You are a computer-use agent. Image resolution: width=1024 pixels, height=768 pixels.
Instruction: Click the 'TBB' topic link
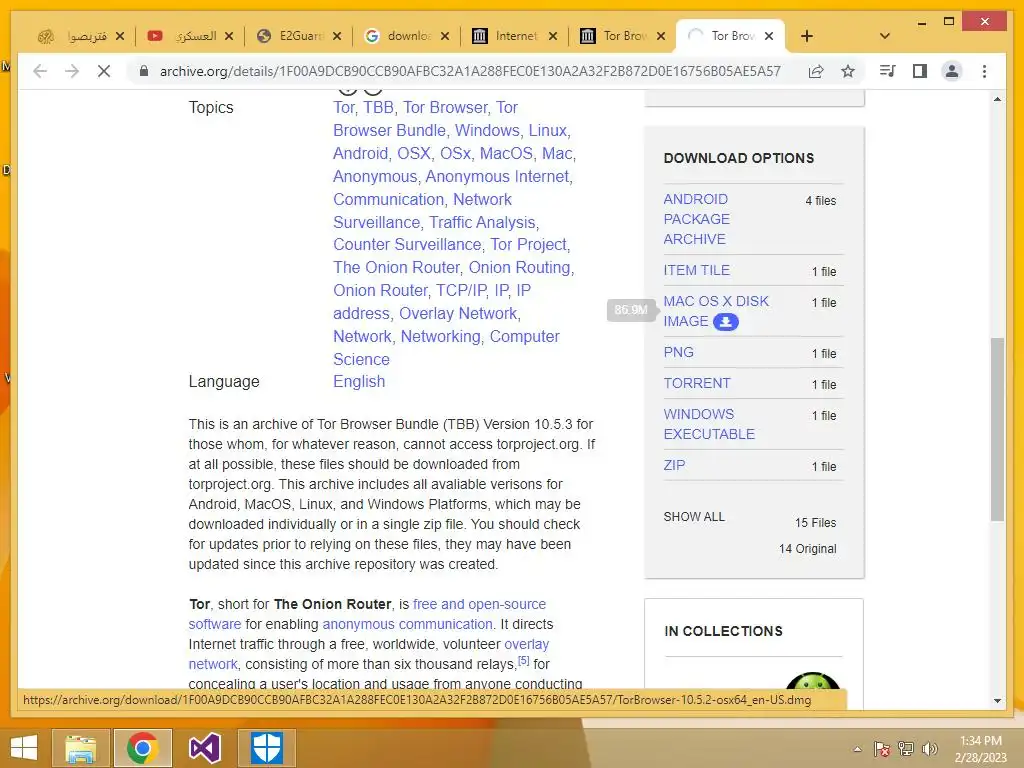coord(378,107)
